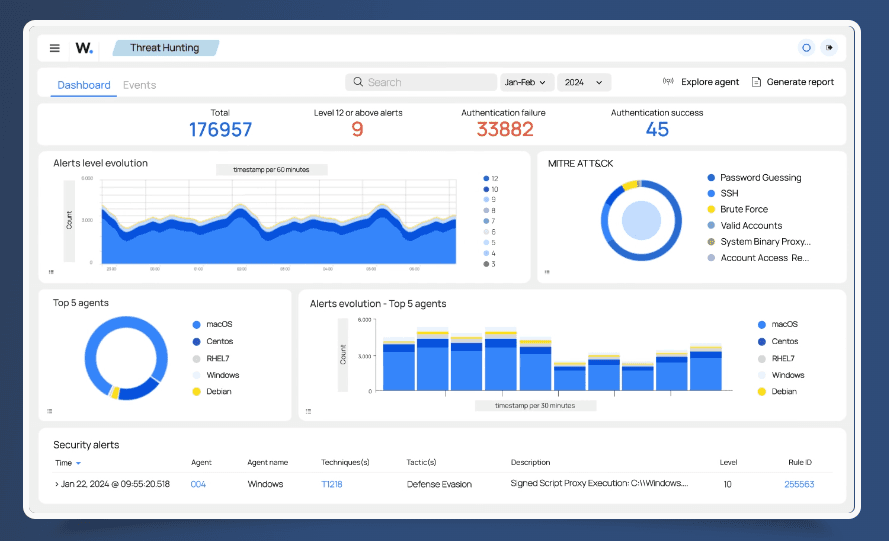Click the Generate report document icon

[756, 82]
